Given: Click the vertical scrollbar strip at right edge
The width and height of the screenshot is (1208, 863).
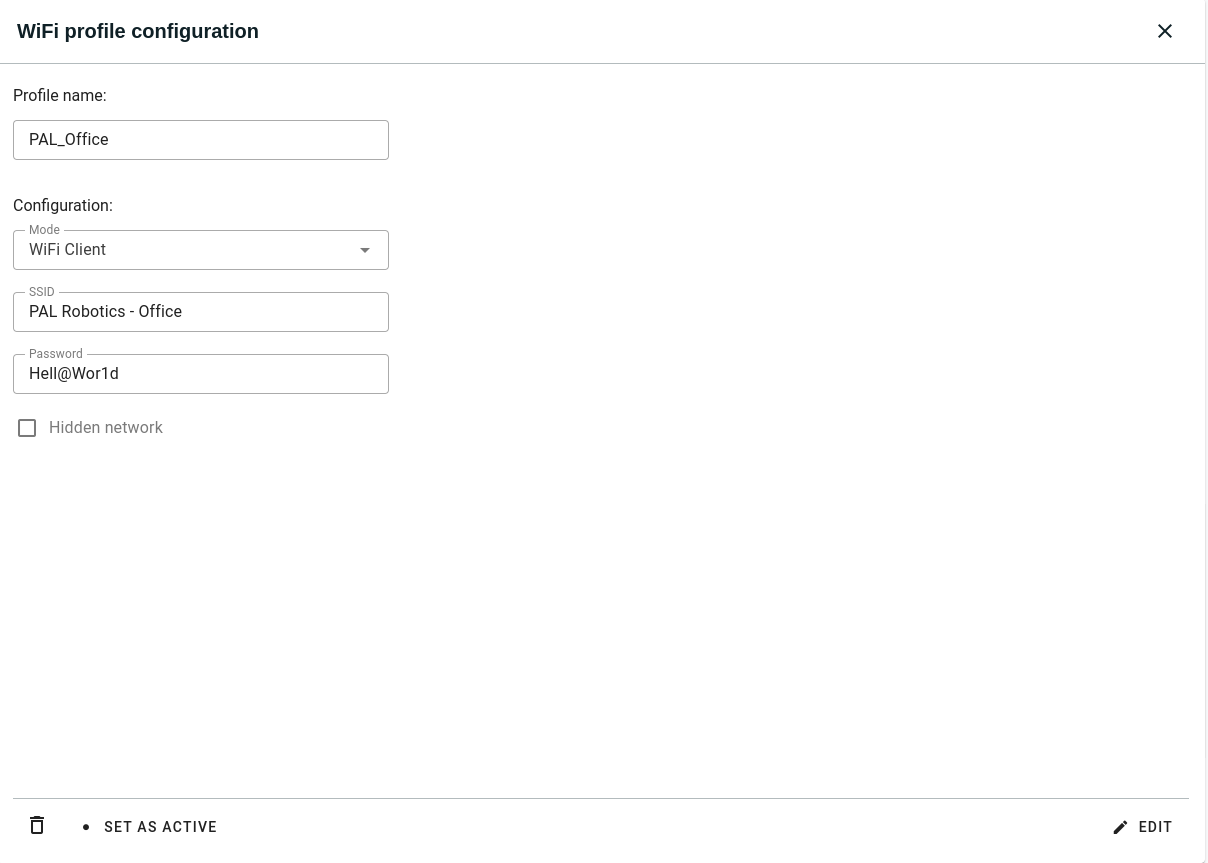Looking at the screenshot, I should point(1205,430).
